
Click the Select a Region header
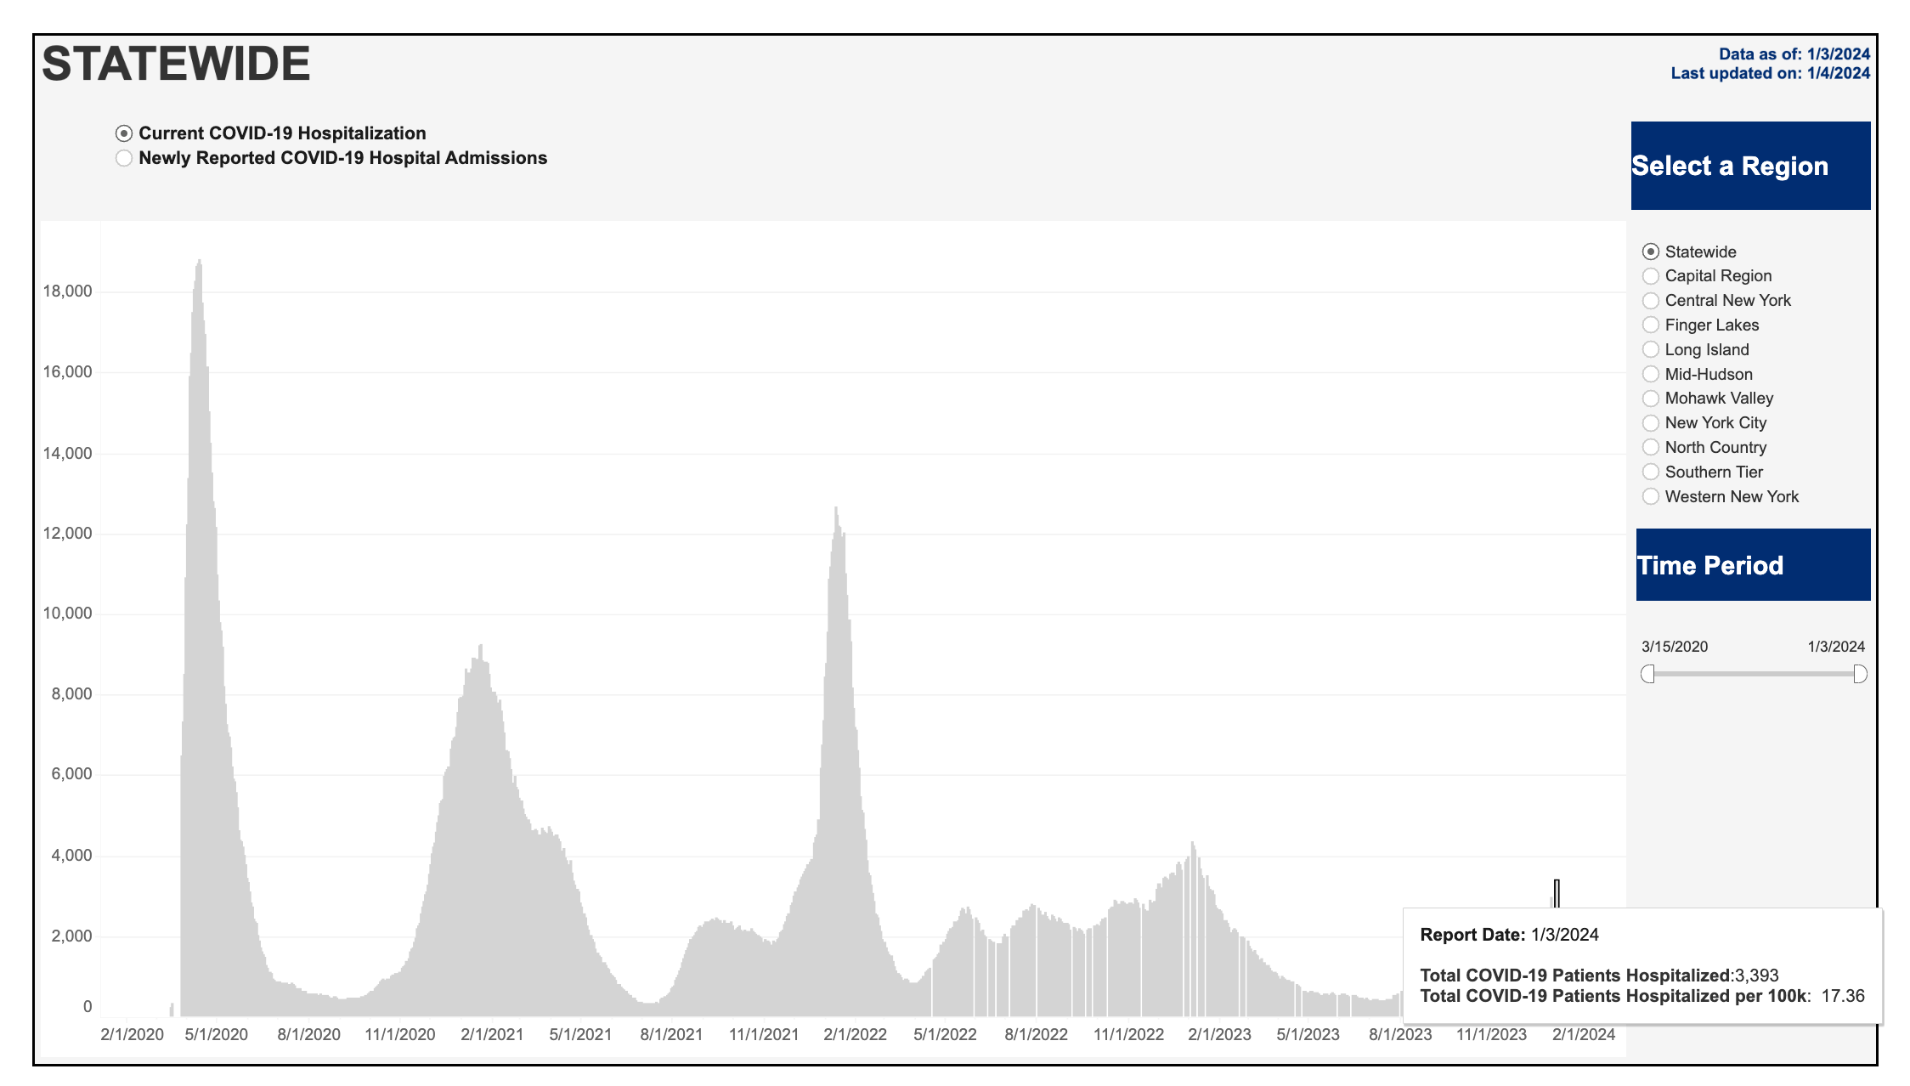1750,166
